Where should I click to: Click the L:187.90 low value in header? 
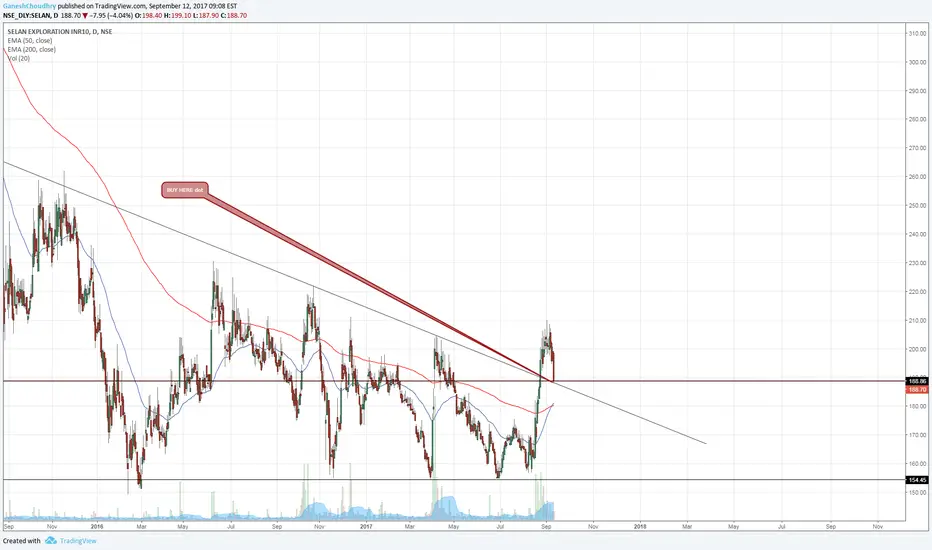click(x=205, y=15)
